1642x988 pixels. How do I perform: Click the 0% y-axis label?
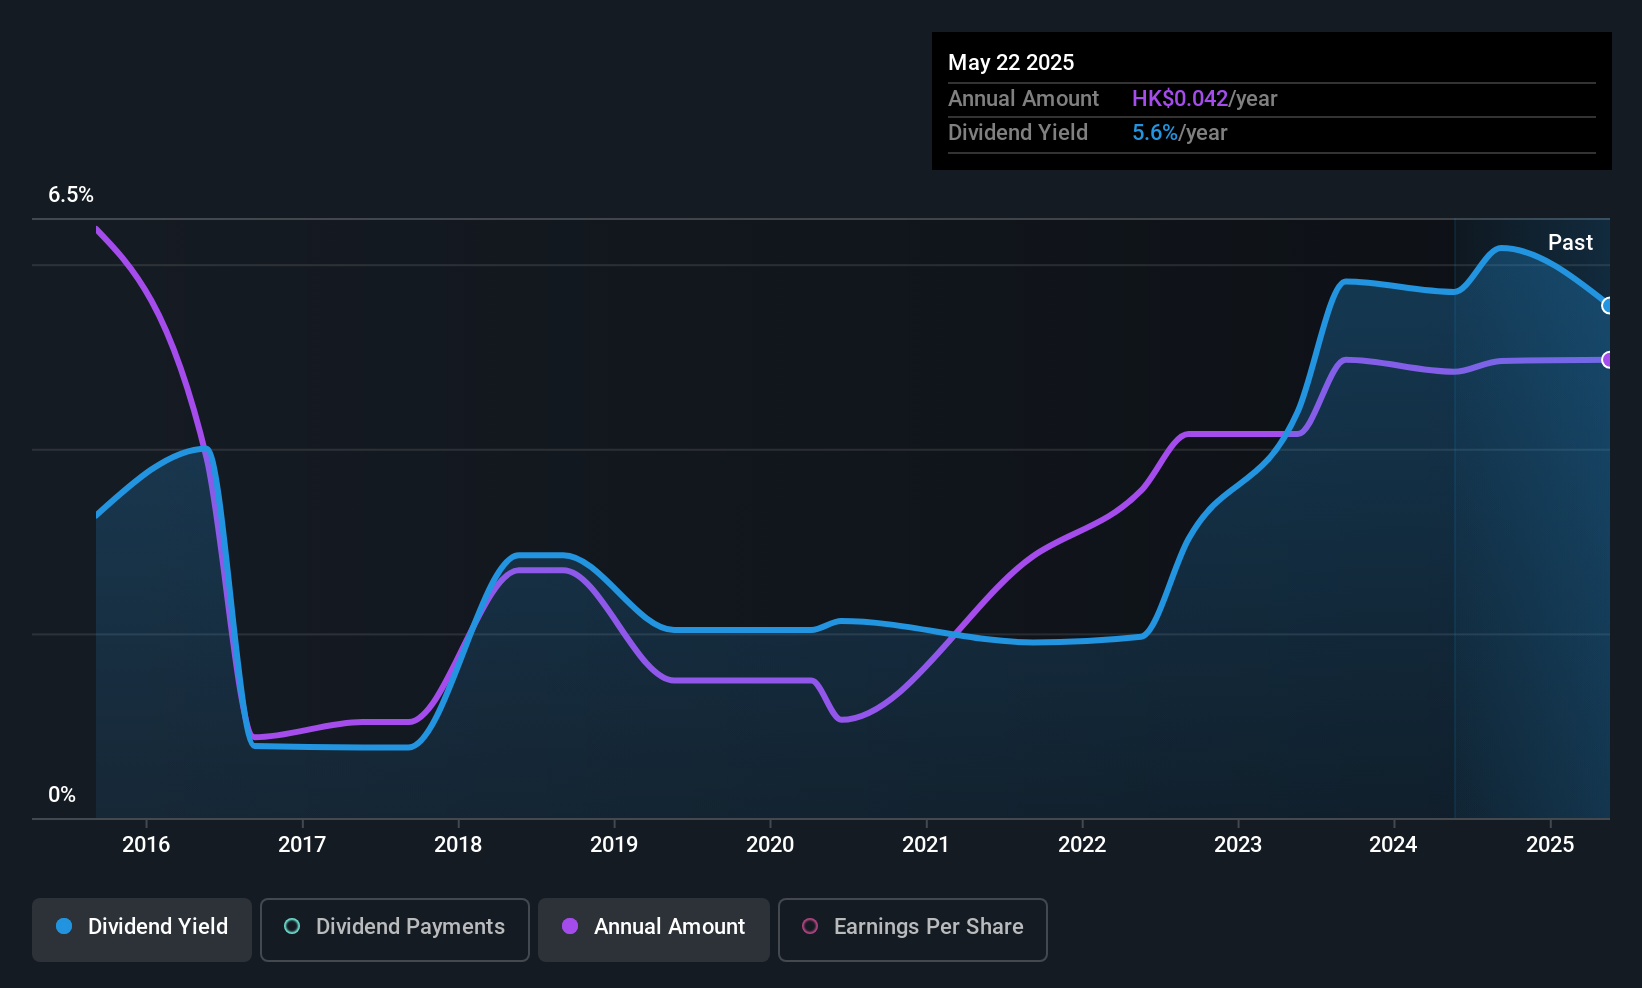coord(62,795)
